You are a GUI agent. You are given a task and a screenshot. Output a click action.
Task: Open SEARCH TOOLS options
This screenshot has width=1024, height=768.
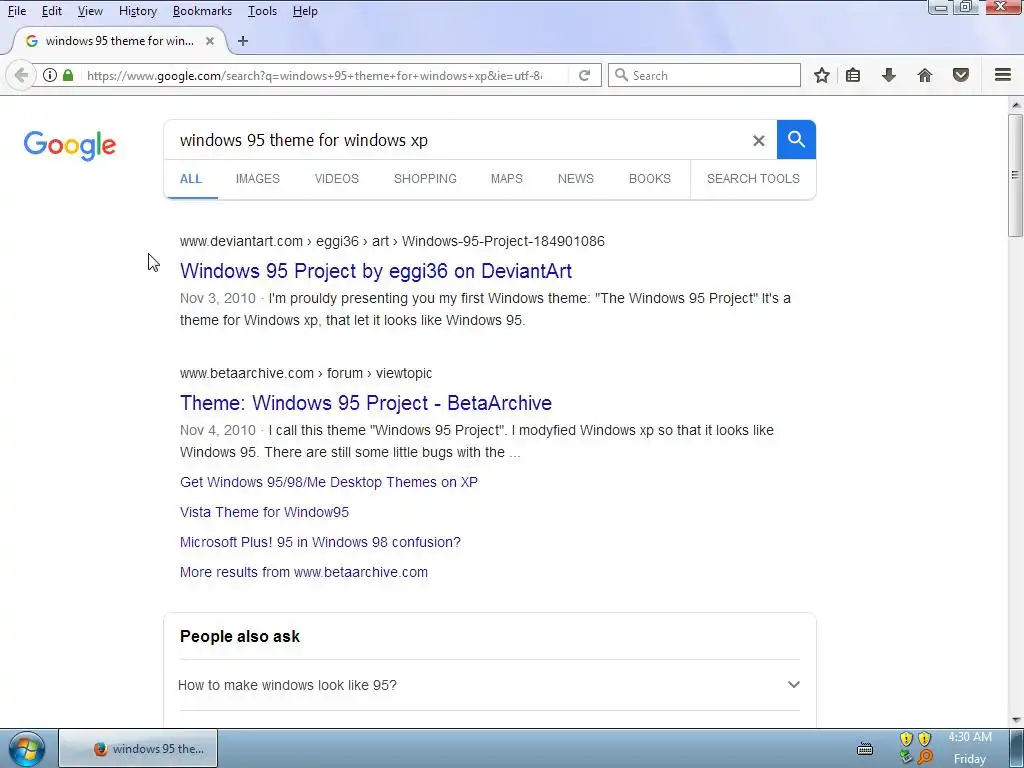click(x=753, y=178)
